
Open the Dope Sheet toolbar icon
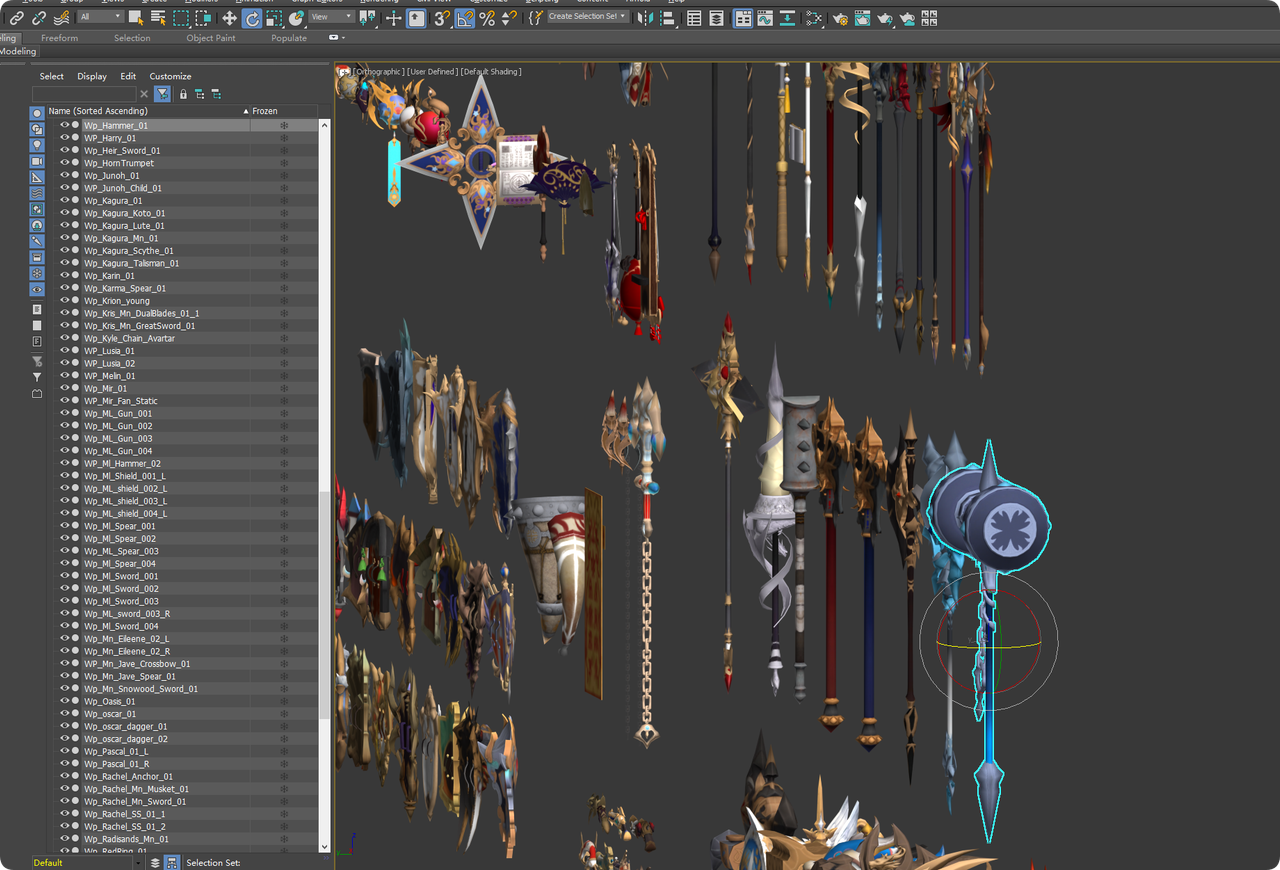pyautogui.click(x=788, y=18)
